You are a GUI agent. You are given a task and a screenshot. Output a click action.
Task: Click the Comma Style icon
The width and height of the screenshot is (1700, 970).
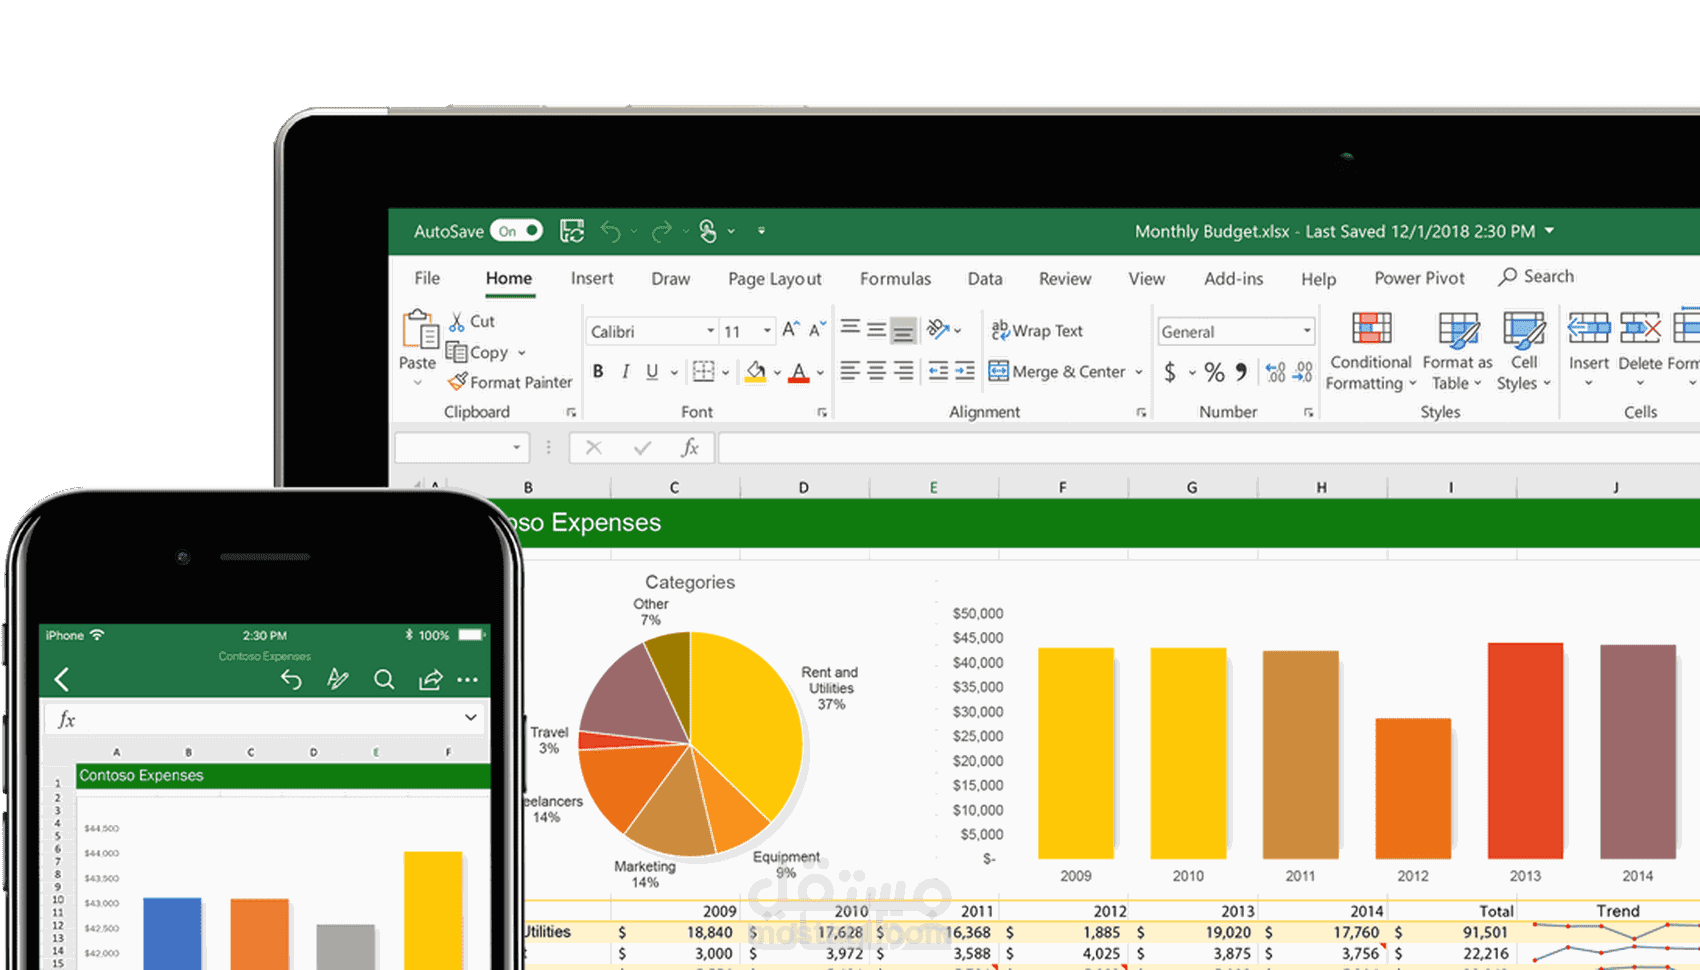tap(1241, 372)
